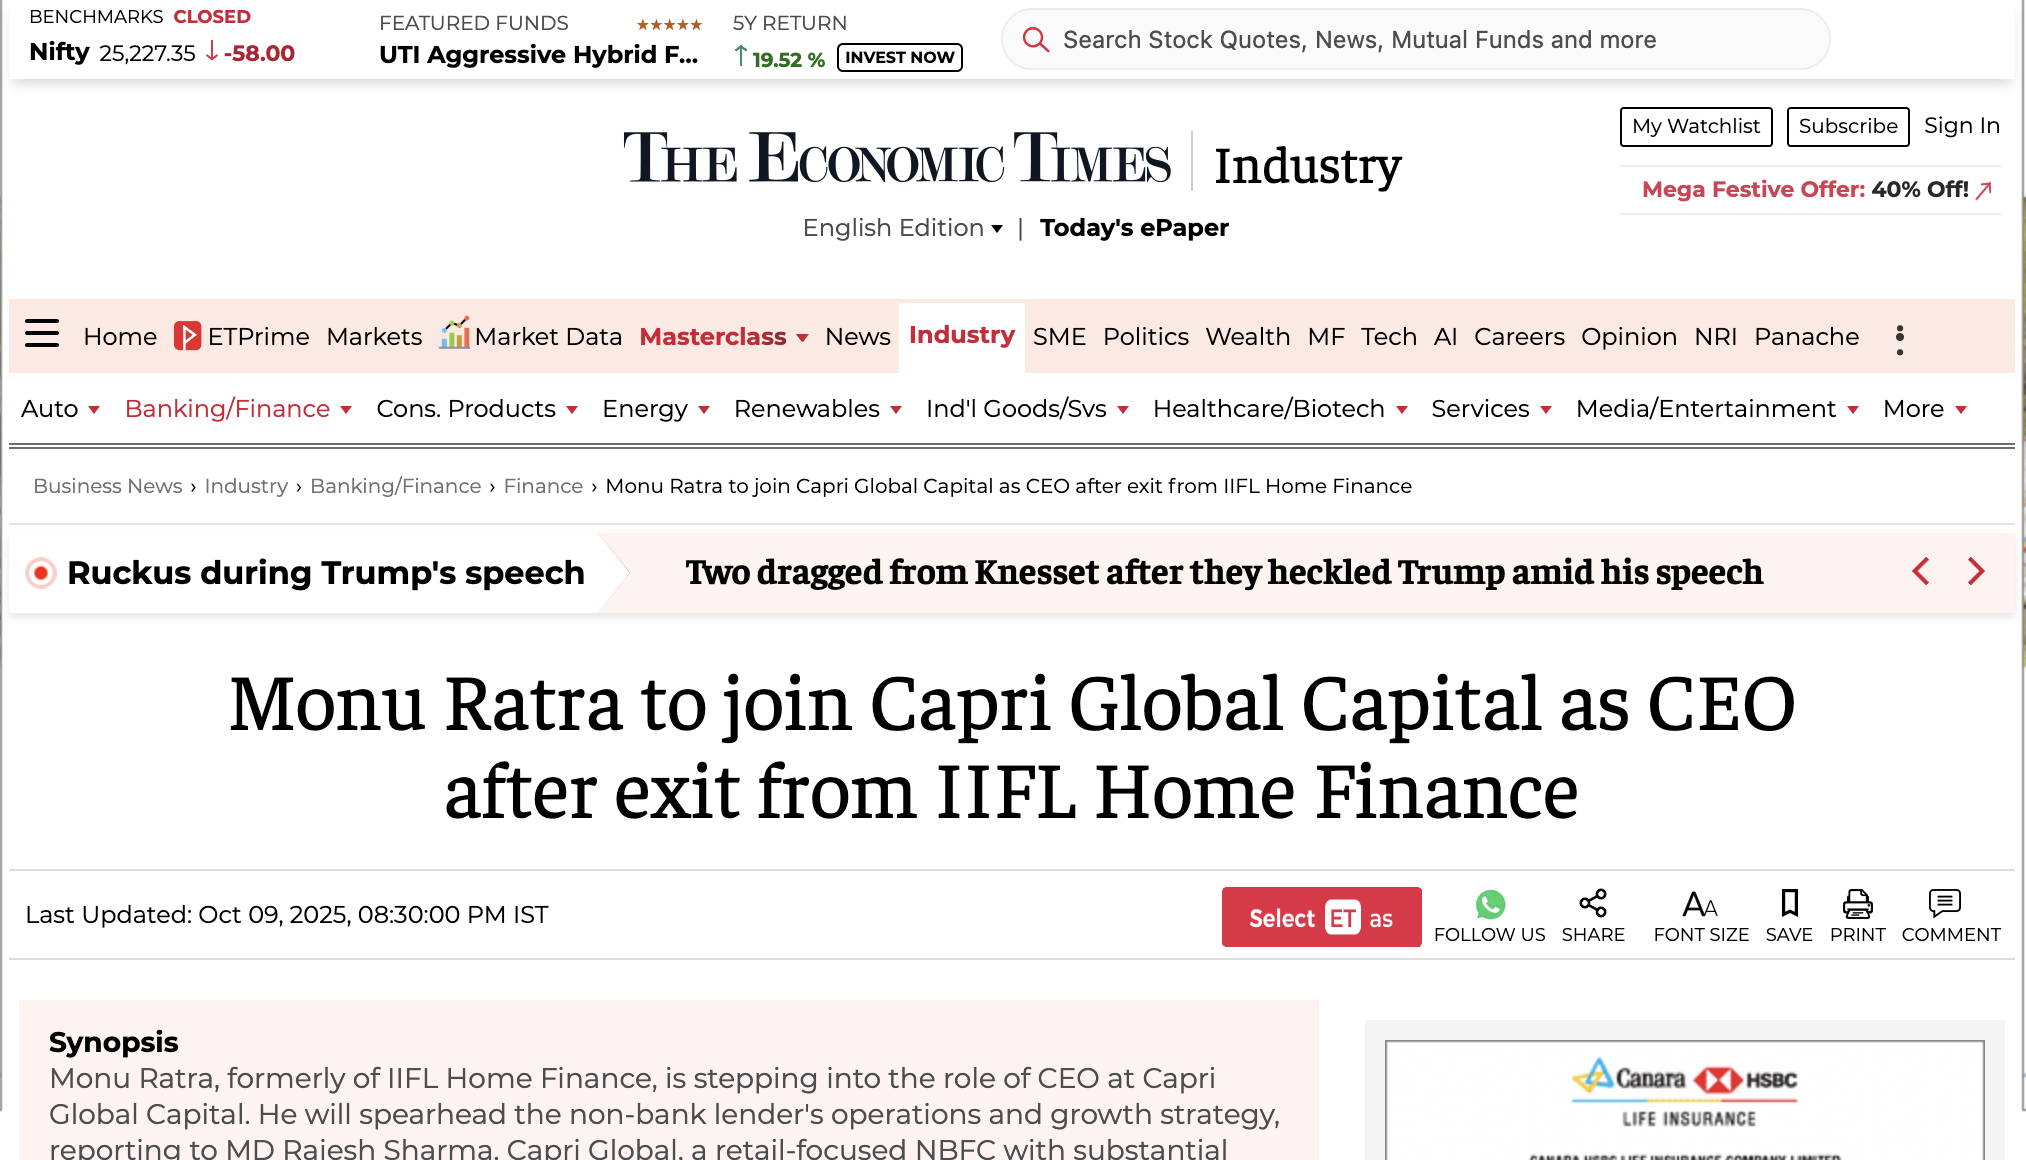This screenshot has width=2026, height=1160.
Task: Share the article using Share icon
Action: coord(1593,905)
